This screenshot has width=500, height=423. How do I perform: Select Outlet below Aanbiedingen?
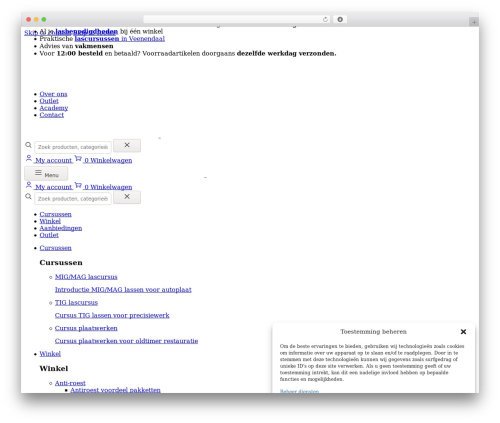pyautogui.click(x=49, y=235)
